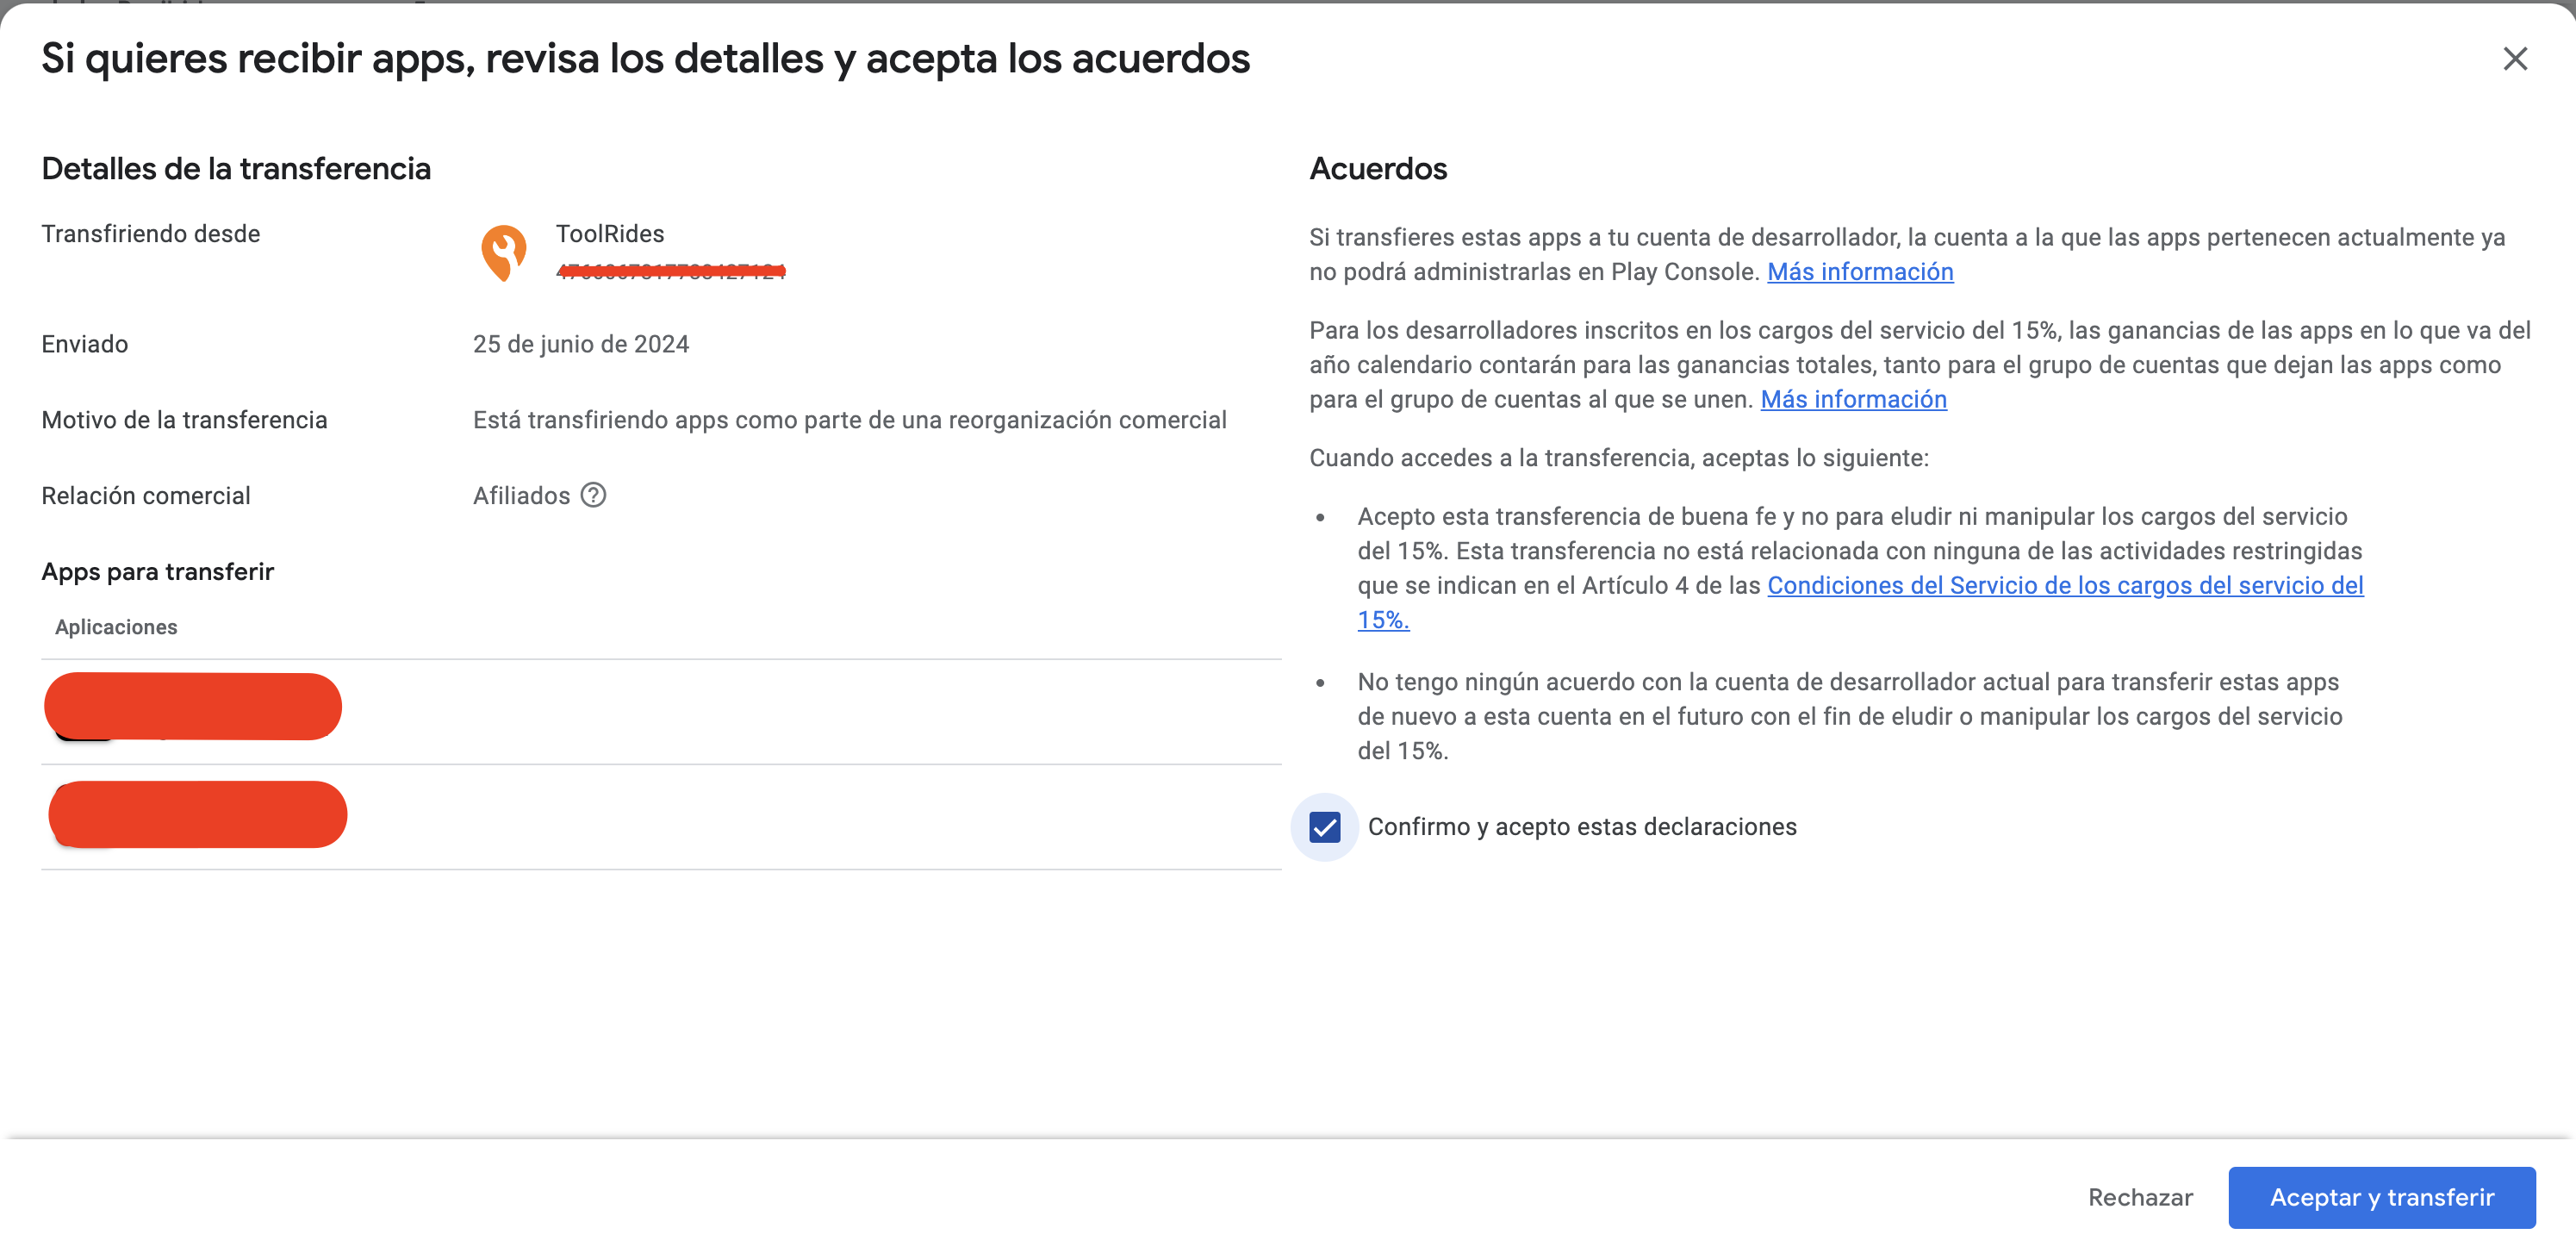Viewport: 2576px width, 1253px height.
Task: Open the Afiliados help question-mark icon
Action: click(593, 495)
